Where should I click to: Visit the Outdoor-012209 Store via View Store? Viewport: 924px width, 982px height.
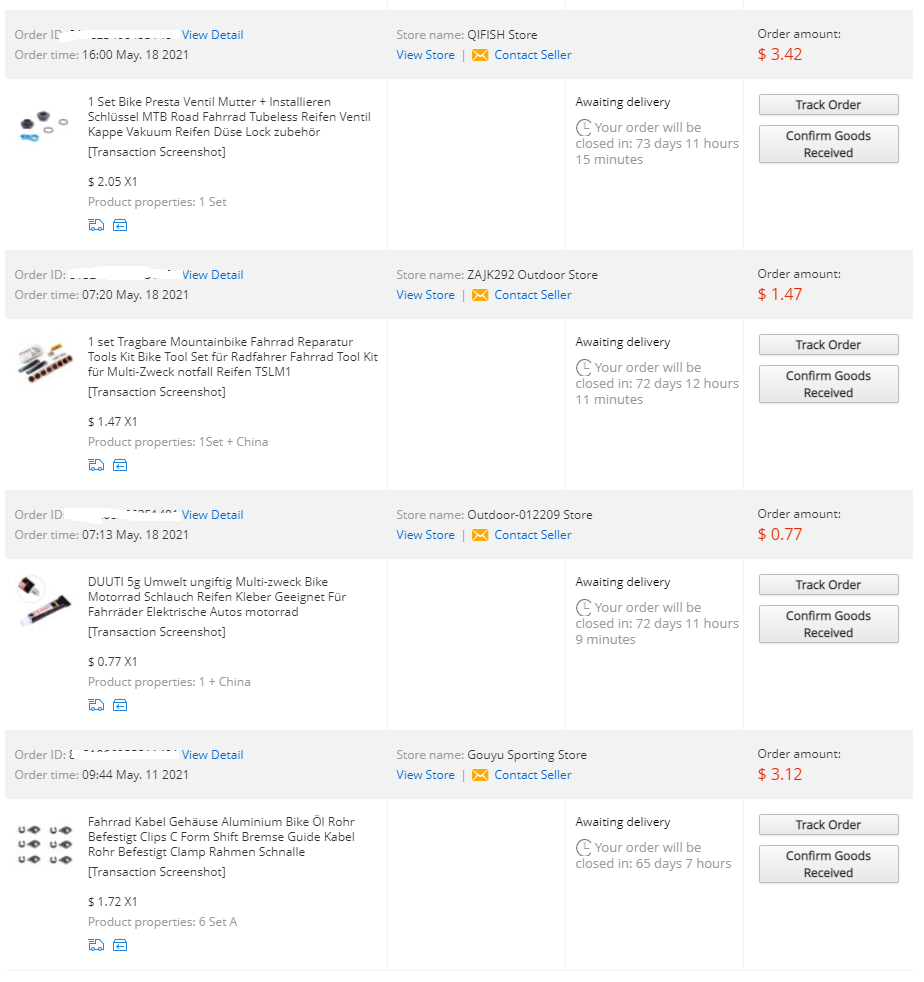point(425,535)
